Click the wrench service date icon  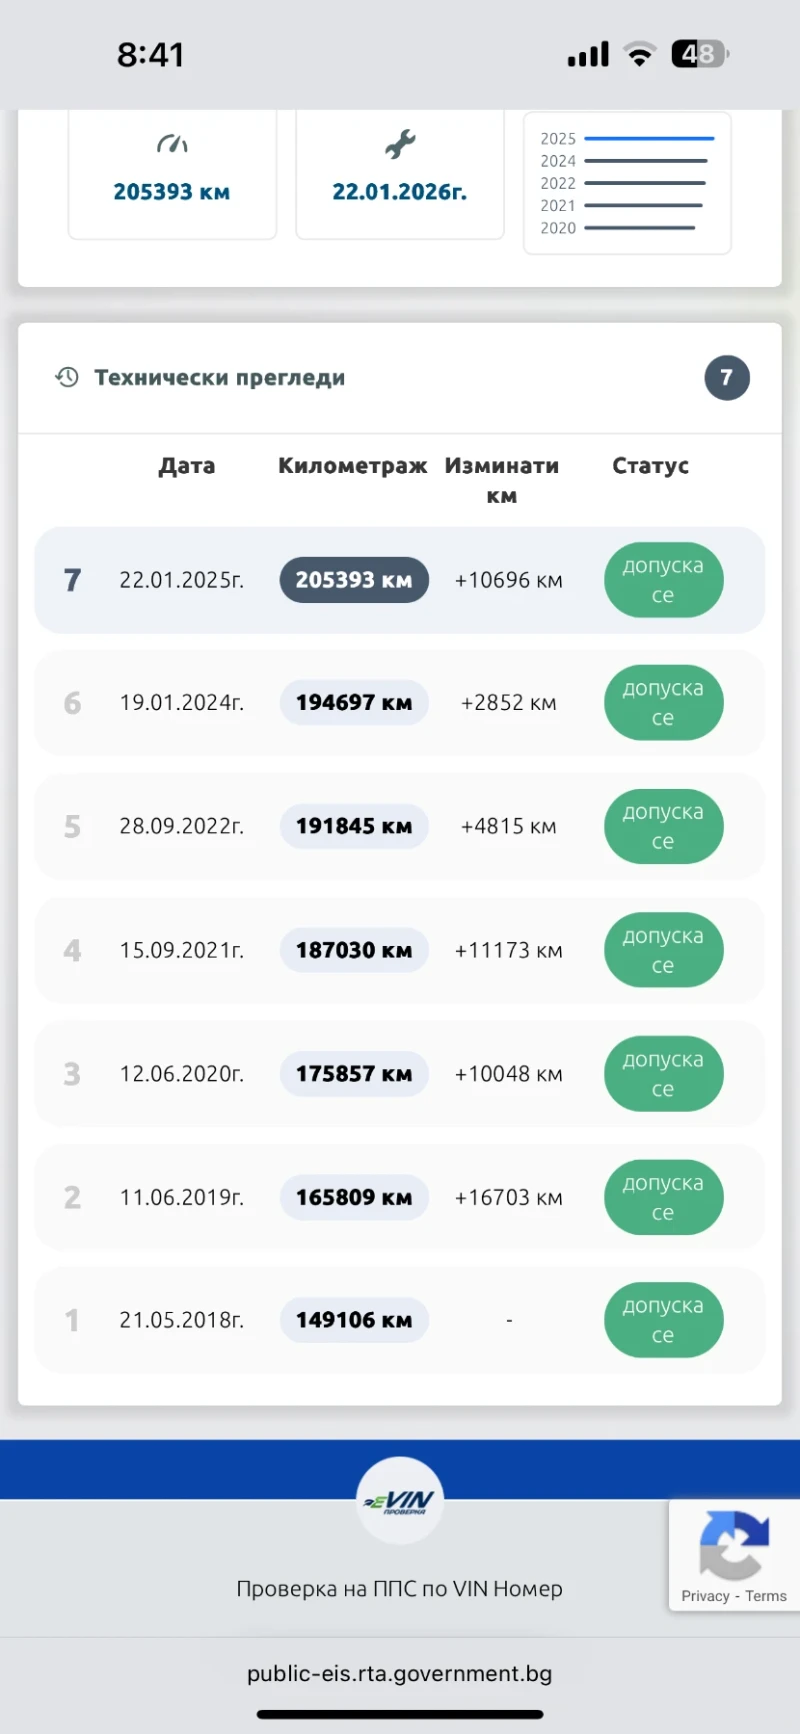coord(400,145)
